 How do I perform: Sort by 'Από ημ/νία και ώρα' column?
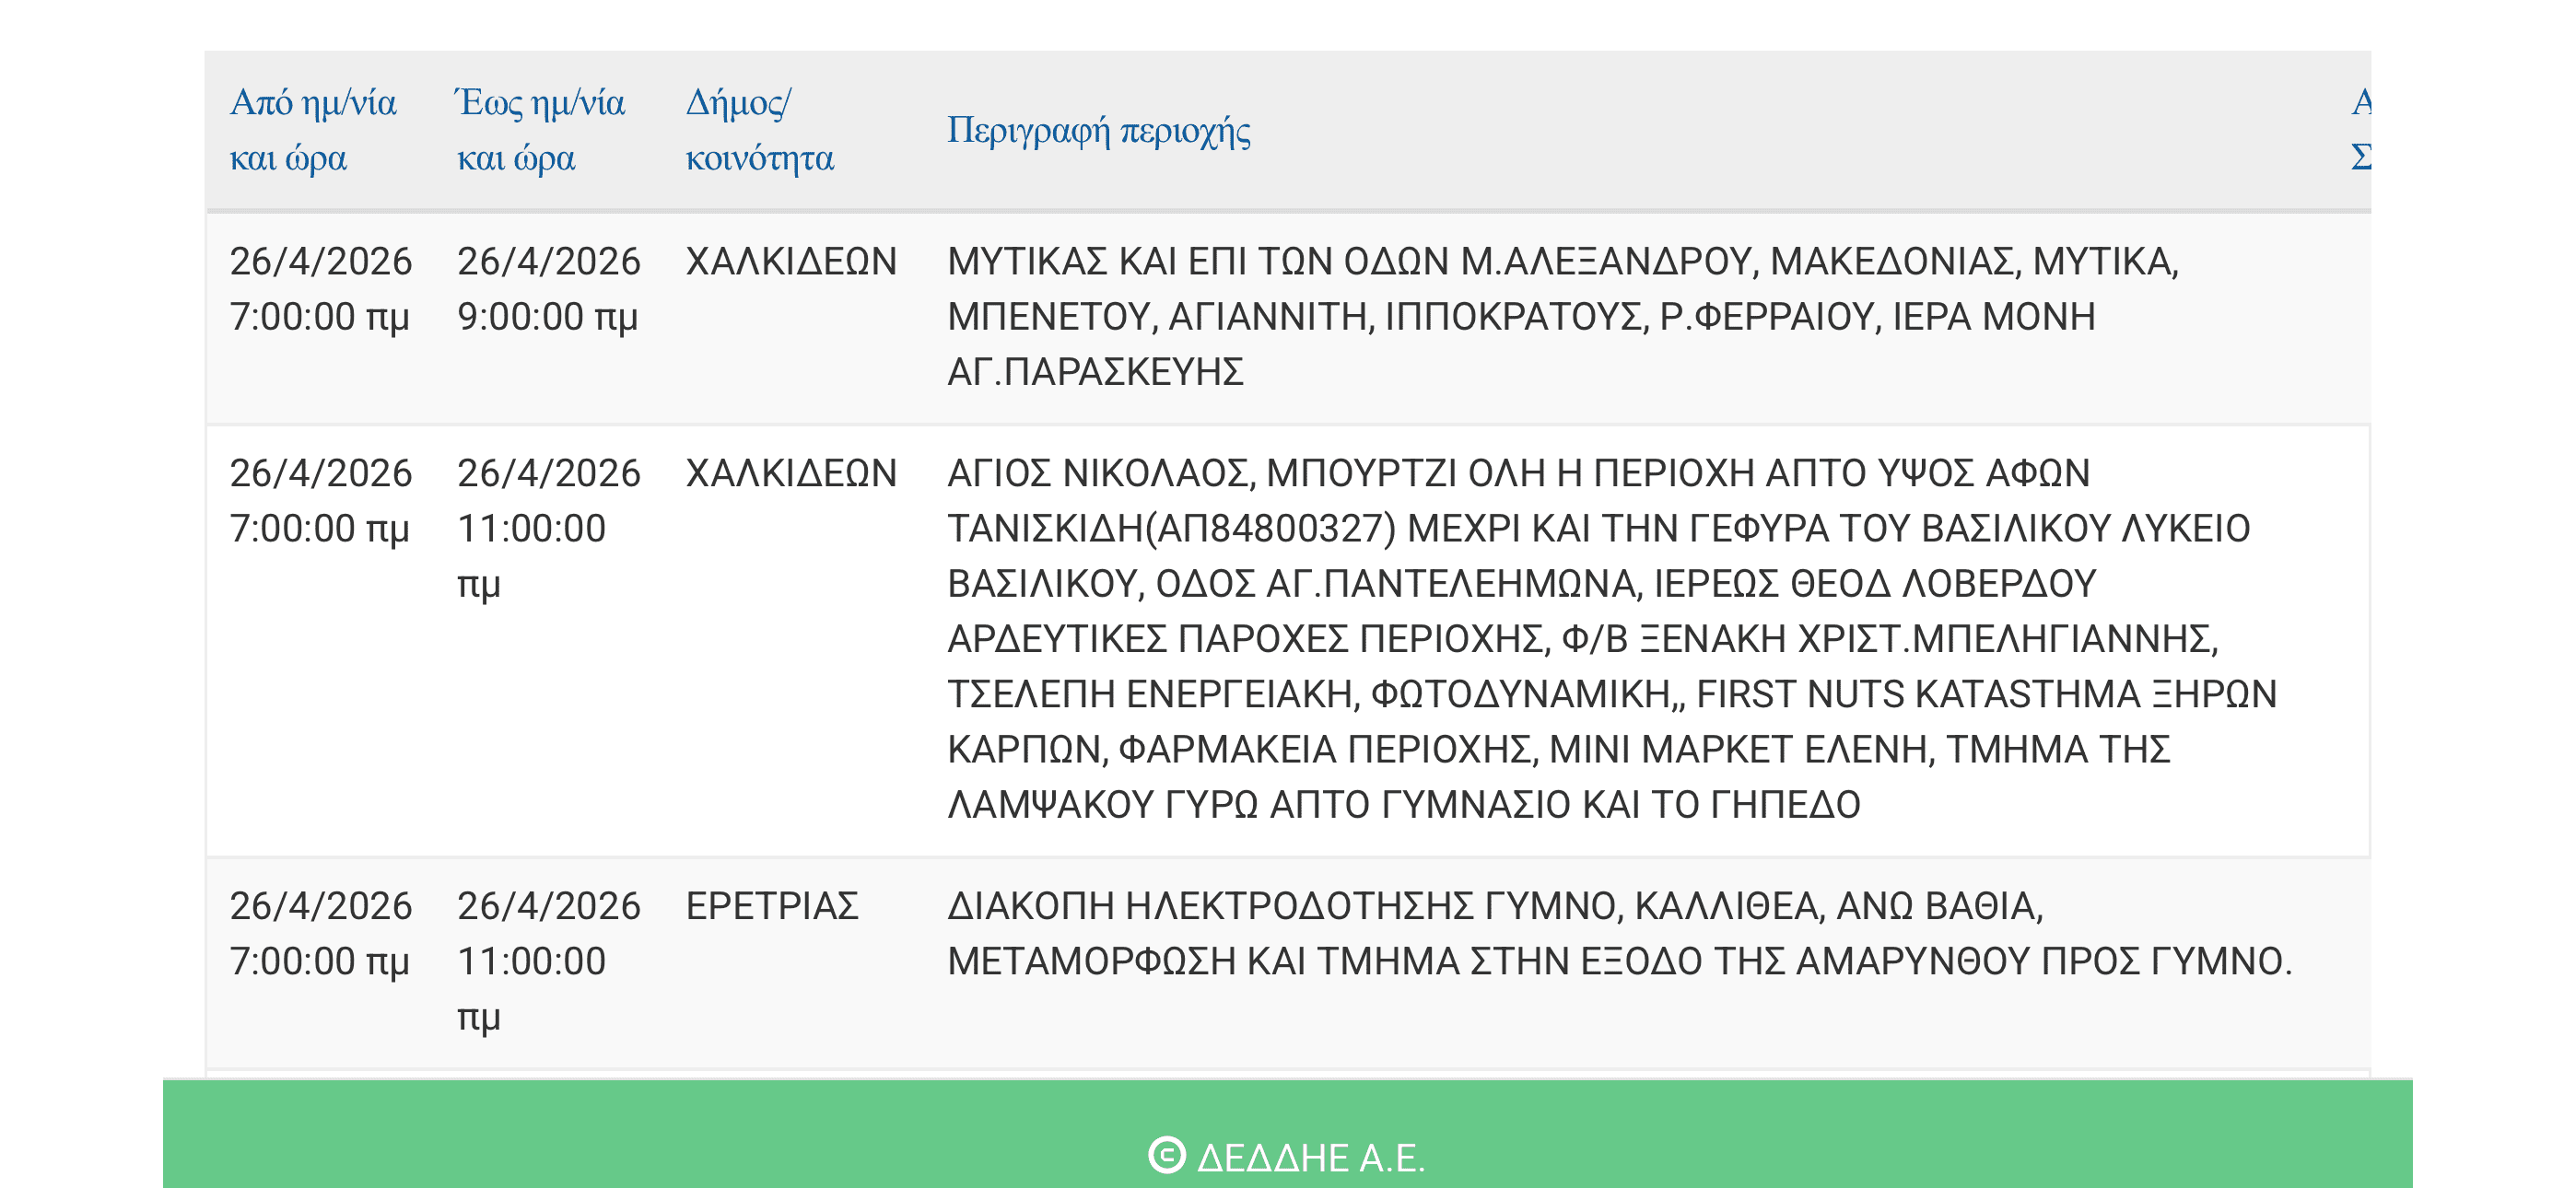point(313,130)
